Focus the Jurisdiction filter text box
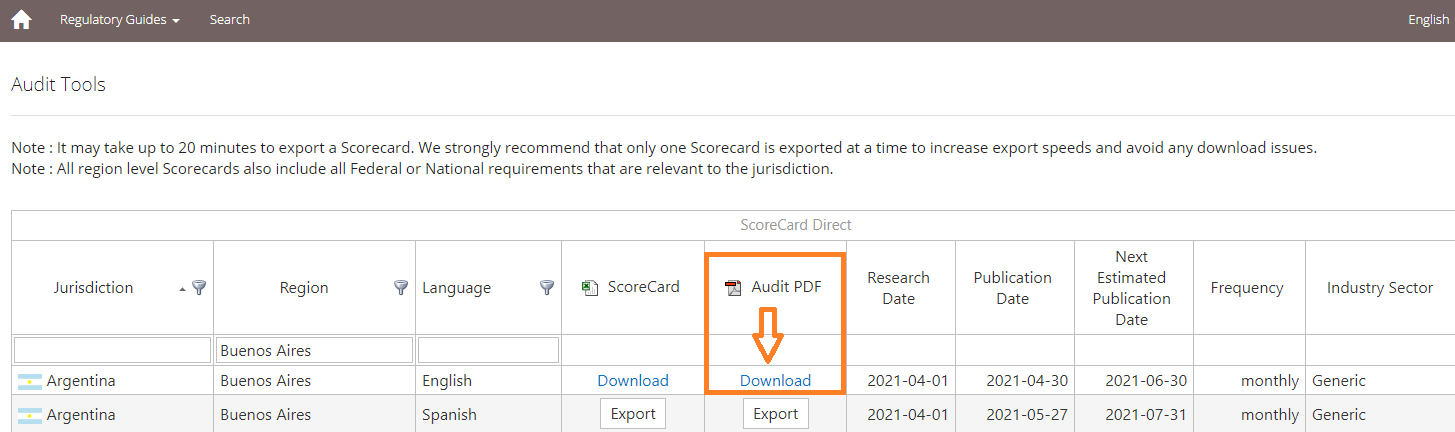1455x432 pixels. click(113, 350)
